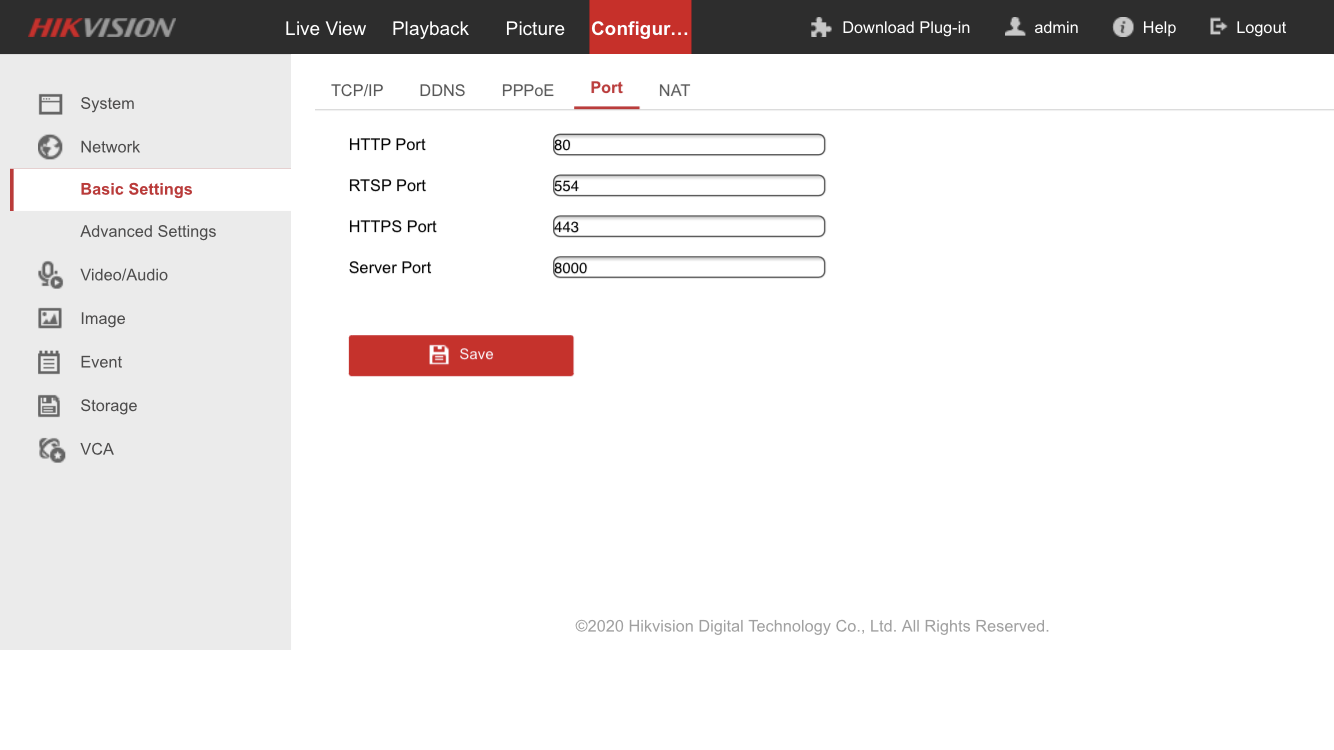
Task: Click the Event calendar icon
Action: tap(49, 362)
